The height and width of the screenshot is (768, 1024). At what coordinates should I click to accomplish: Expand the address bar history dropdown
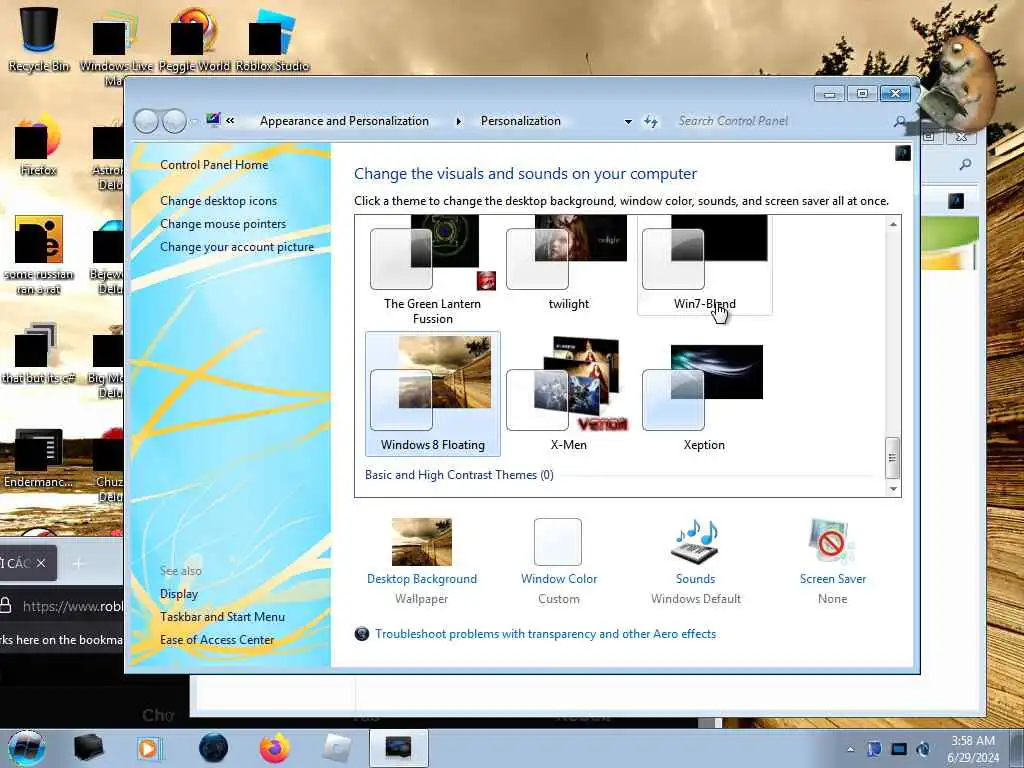[x=628, y=121]
